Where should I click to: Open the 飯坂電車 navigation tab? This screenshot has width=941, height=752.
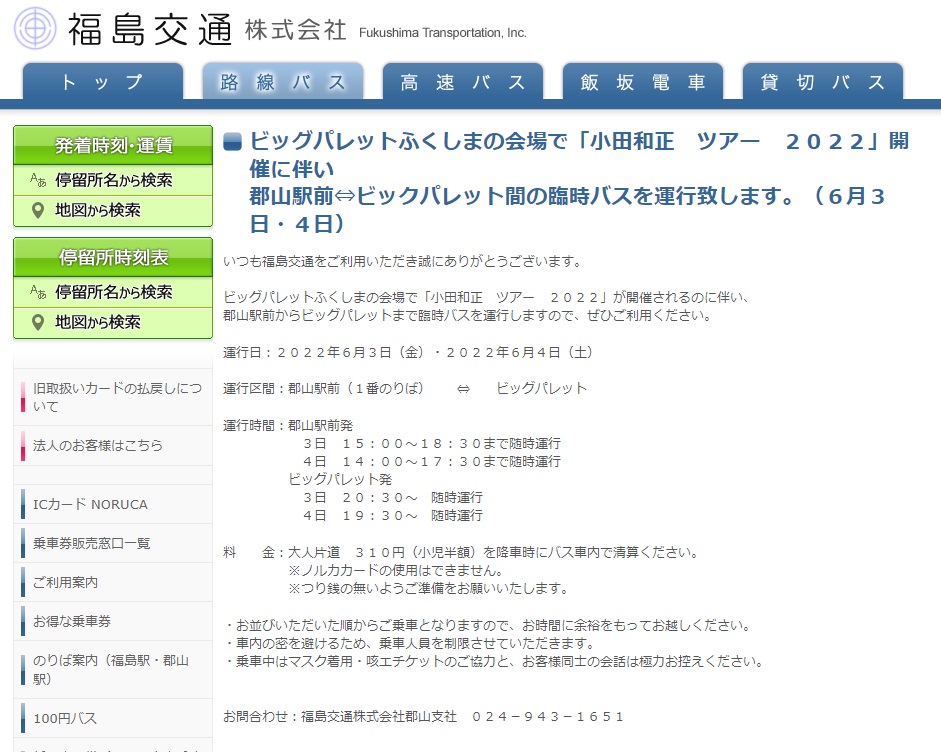pyautogui.click(x=643, y=82)
